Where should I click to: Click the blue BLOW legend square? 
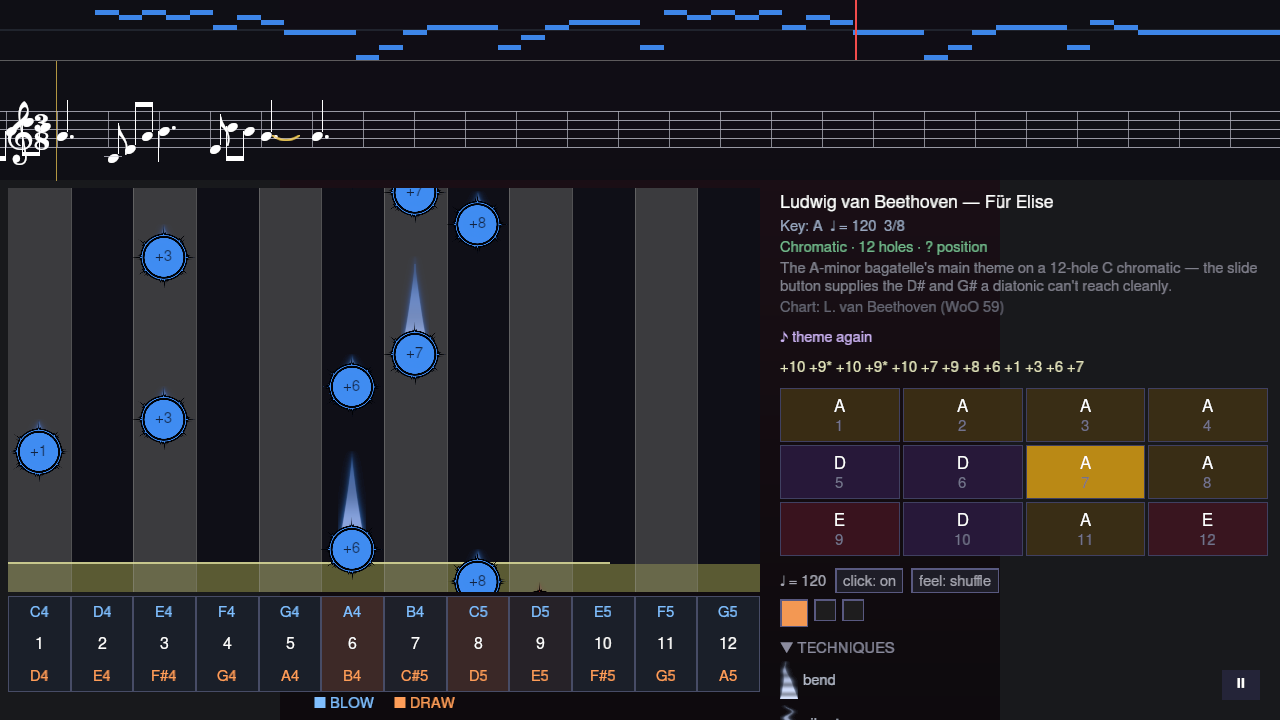tap(320, 703)
